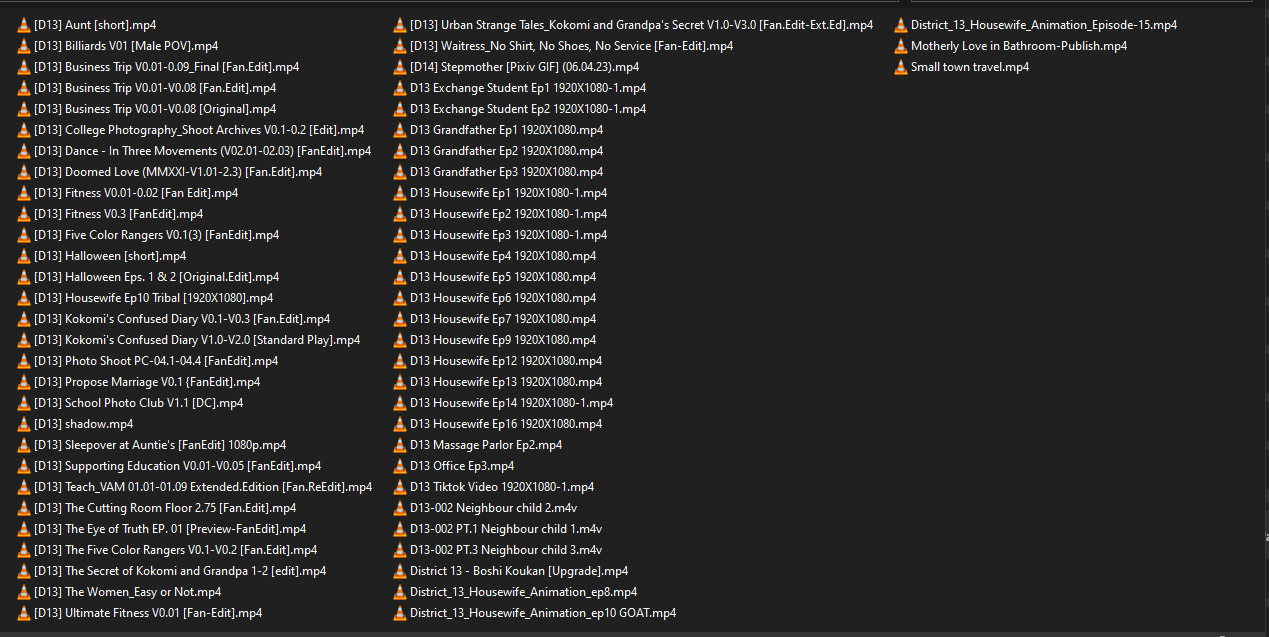
Task: Click the VLC icon for Doomed Love file
Action: (x=24, y=172)
